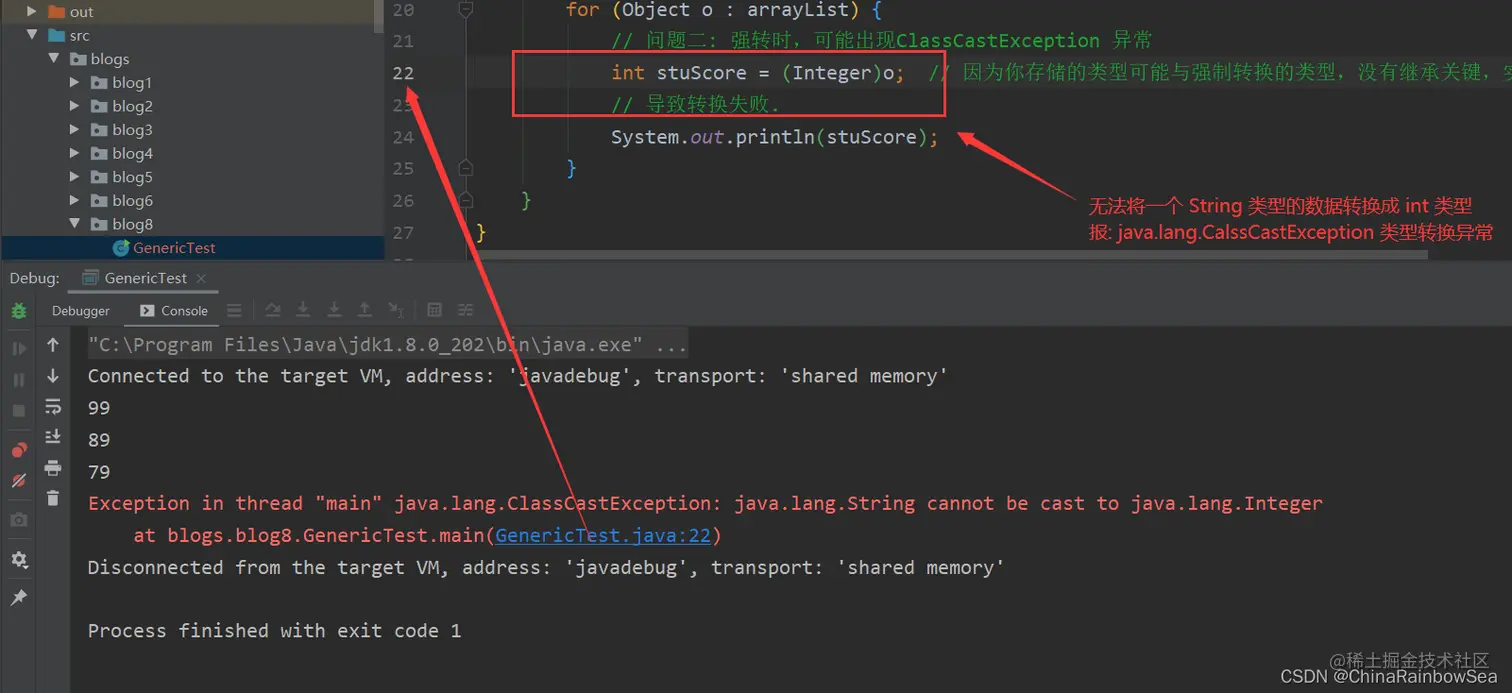
Task: Open View Breakpoints (double red circles)
Action: point(19,450)
